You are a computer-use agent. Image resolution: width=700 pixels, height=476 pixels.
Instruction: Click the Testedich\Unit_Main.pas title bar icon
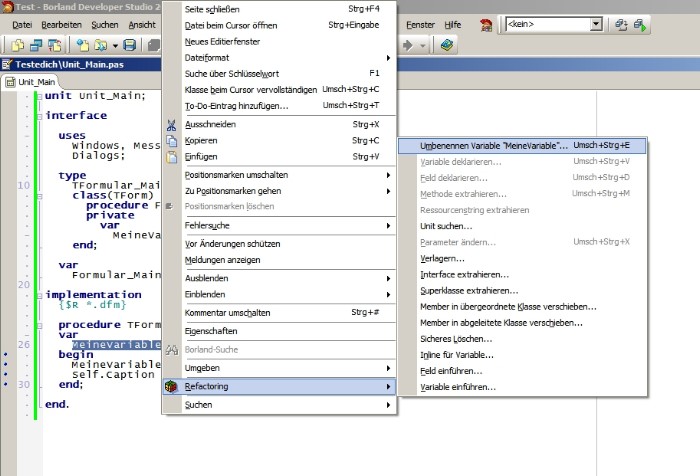pyautogui.click(x=6, y=64)
